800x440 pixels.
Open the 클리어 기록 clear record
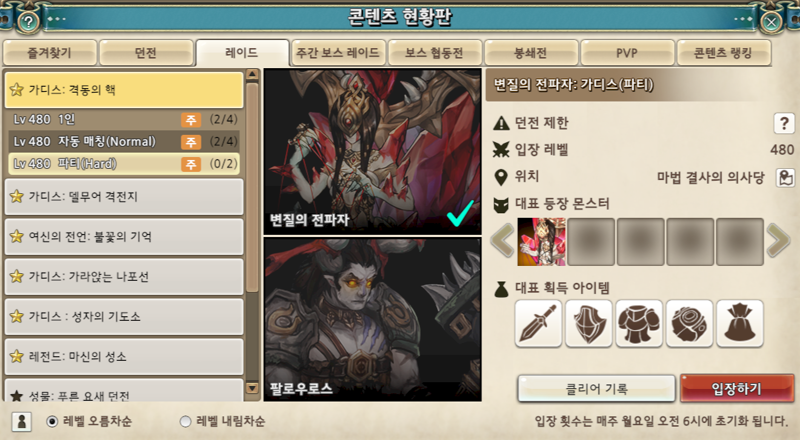click(x=596, y=389)
